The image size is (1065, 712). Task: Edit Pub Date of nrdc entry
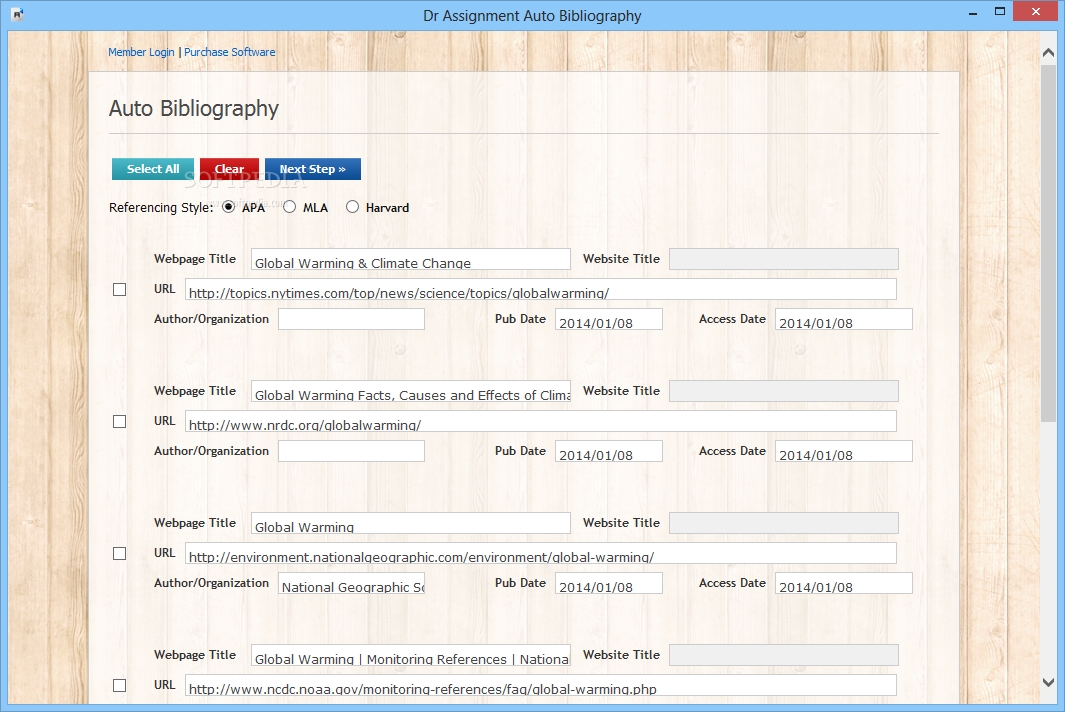[x=609, y=450]
